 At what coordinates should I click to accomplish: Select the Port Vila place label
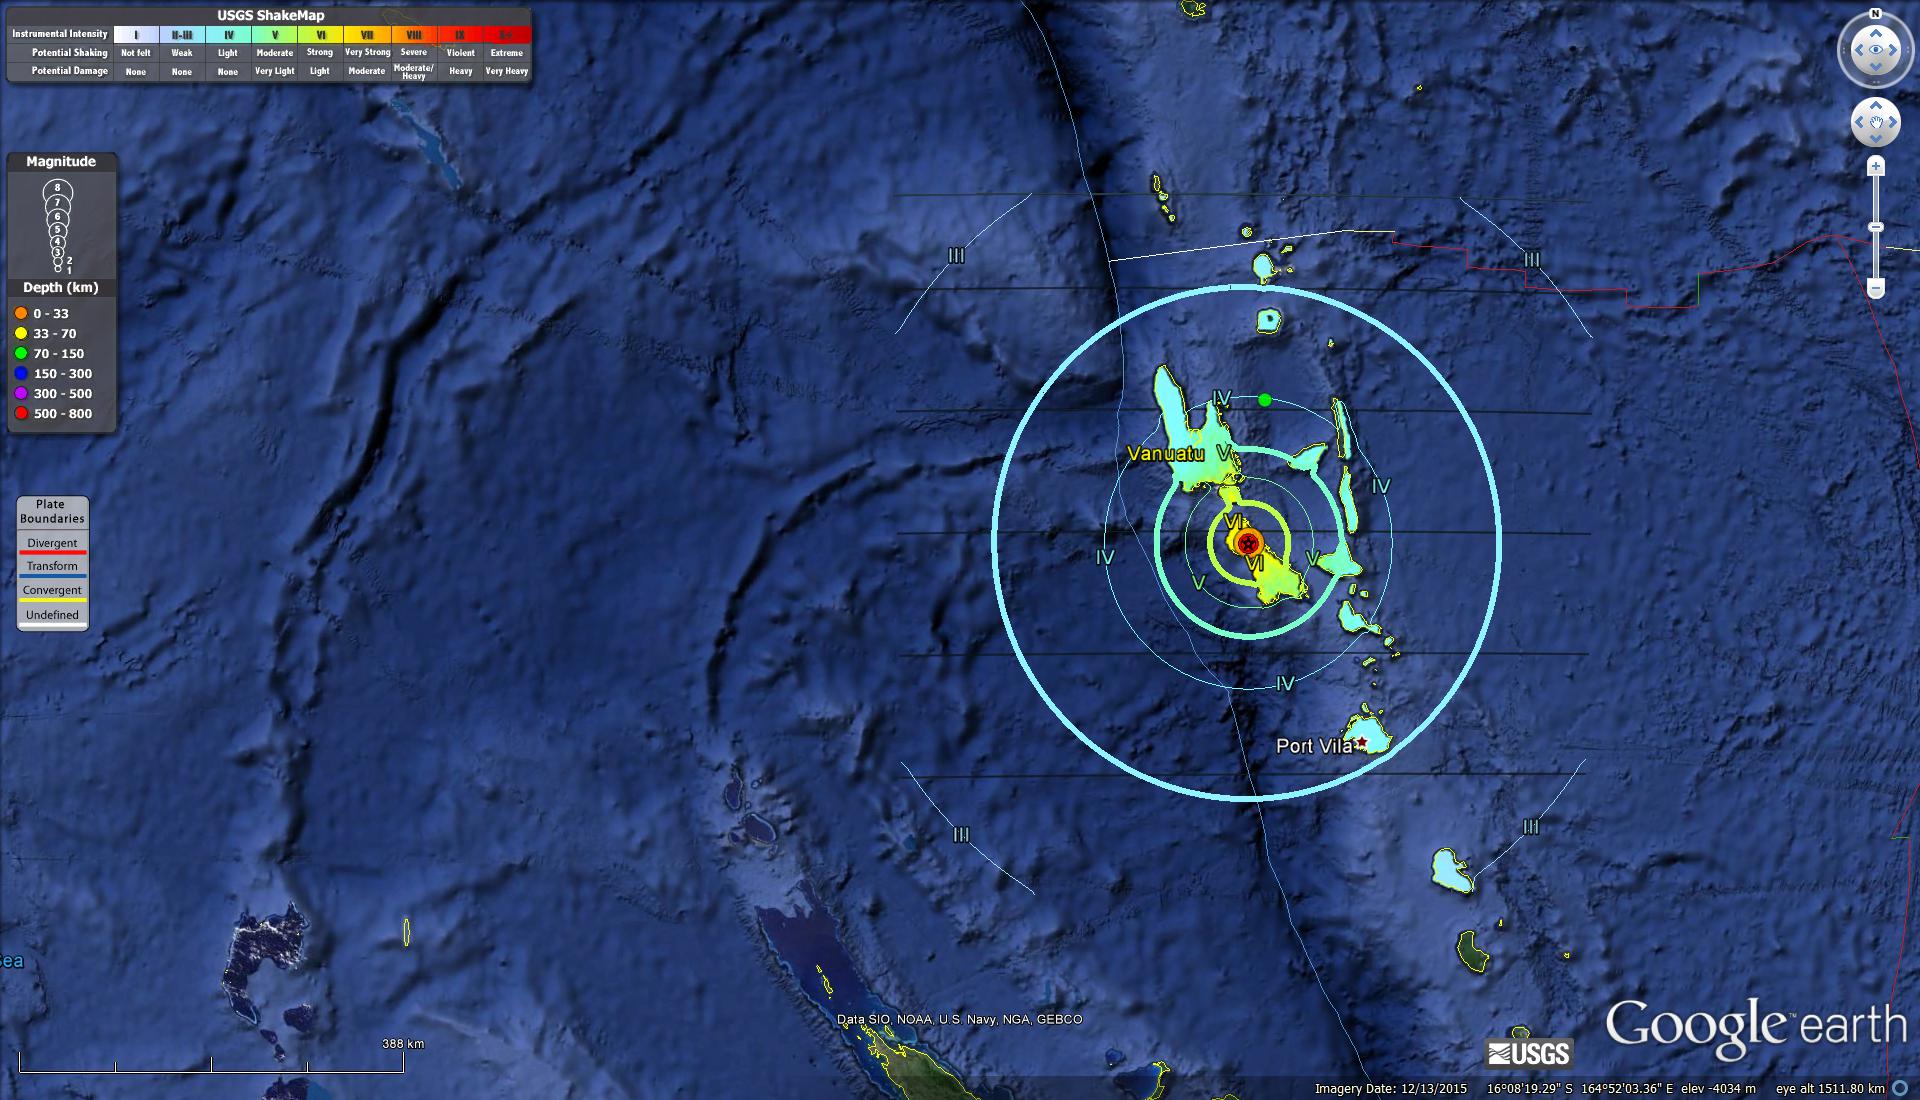[x=1314, y=746]
